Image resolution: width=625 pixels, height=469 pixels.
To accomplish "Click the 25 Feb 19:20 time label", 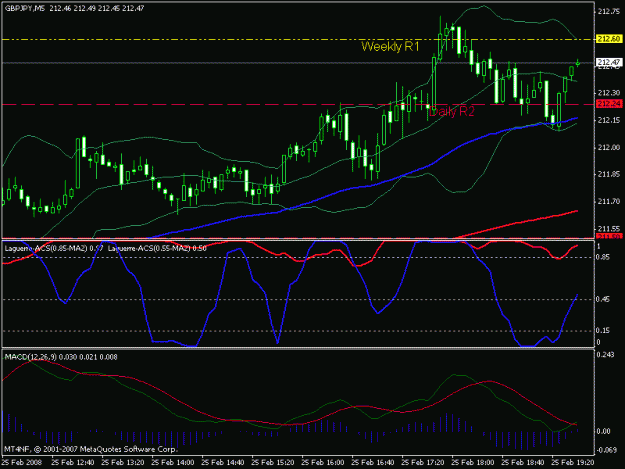I will [x=572, y=463].
